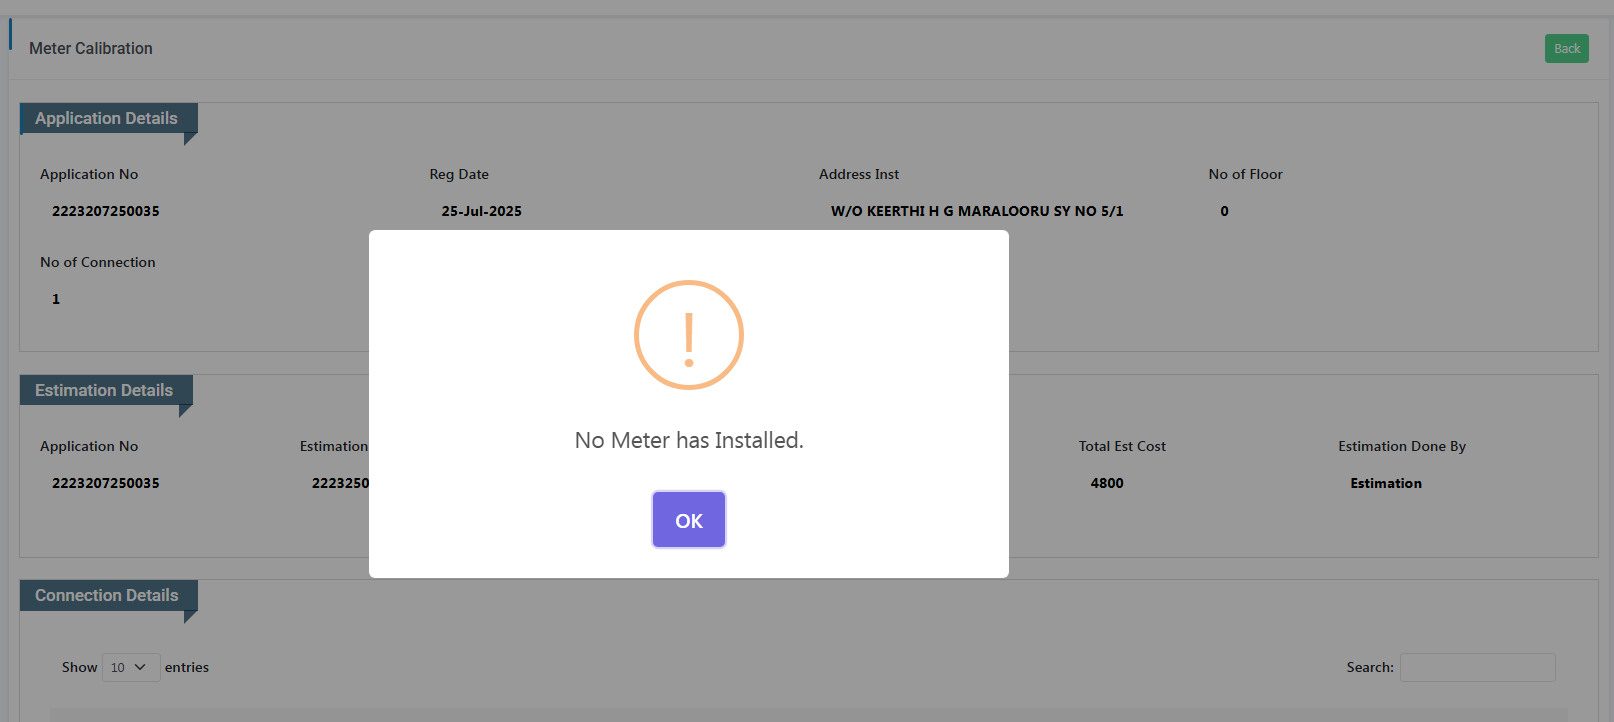Click the No of Floor label
The width and height of the screenshot is (1614, 722).
pos(1245,174)
